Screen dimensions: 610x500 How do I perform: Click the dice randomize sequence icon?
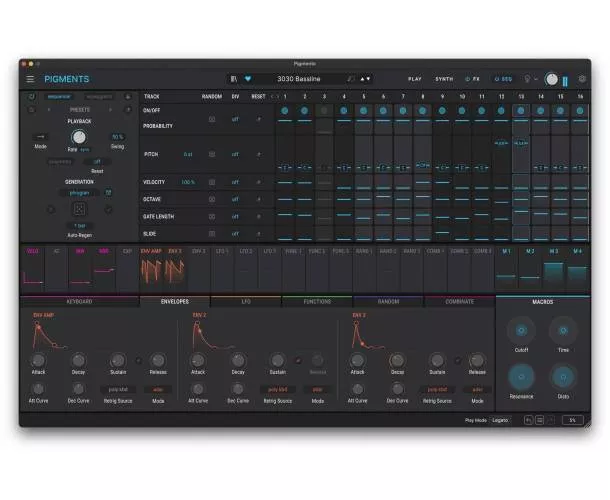[79, 210]
